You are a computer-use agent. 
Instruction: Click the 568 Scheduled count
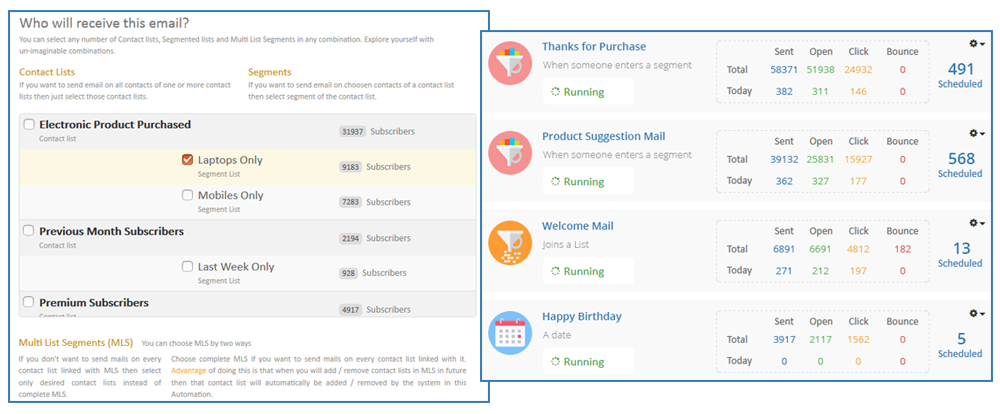click(960, 165)
